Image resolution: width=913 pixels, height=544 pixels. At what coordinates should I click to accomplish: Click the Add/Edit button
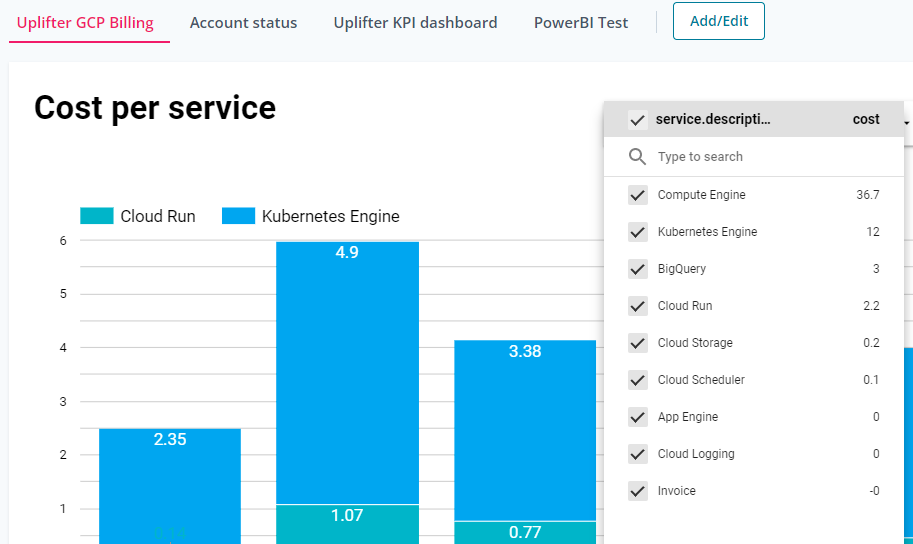click(x=719, y=21)
